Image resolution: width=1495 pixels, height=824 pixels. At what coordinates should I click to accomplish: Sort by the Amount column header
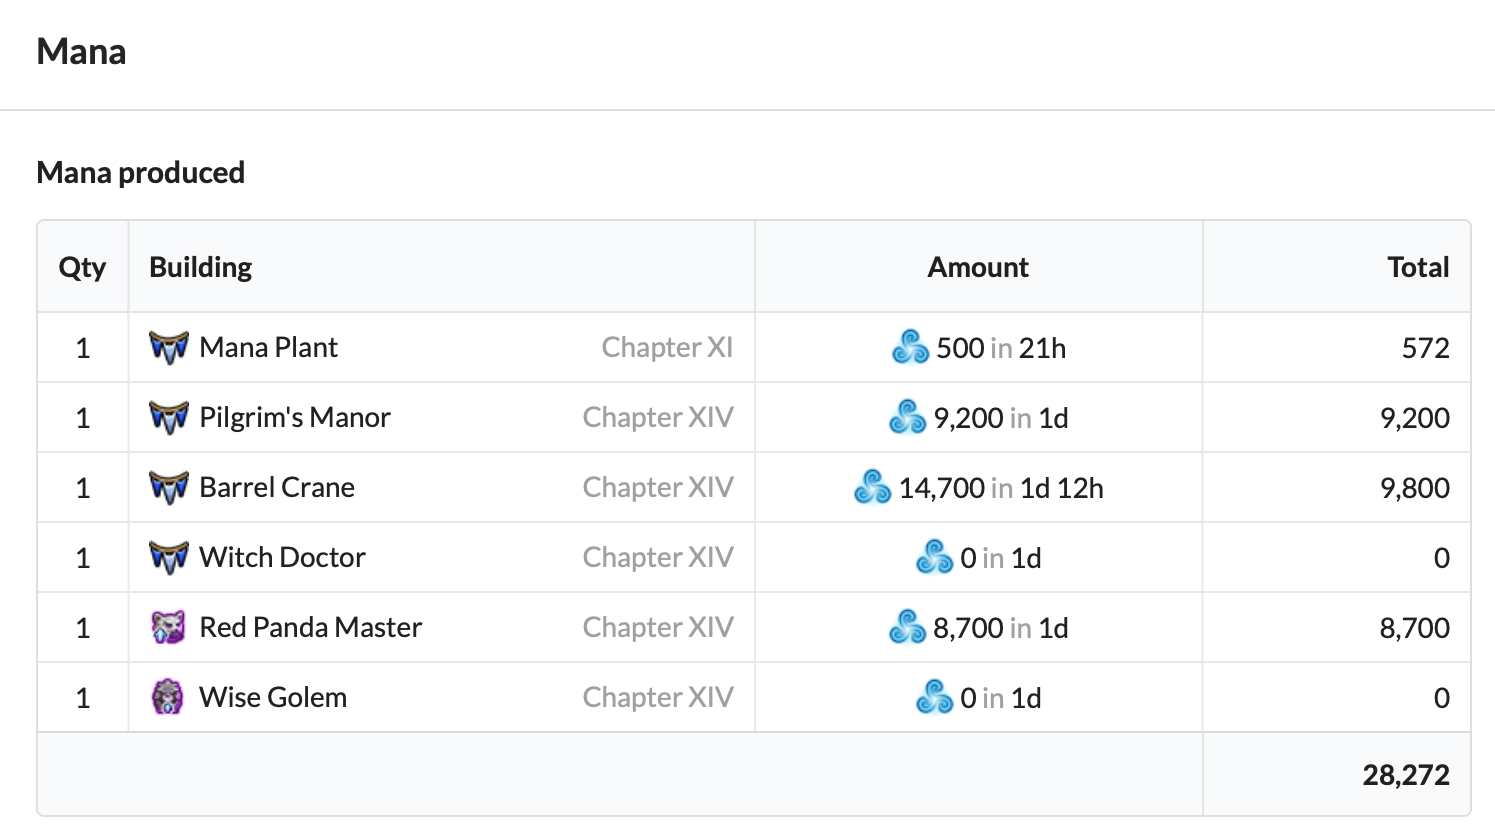coord(977,266)
